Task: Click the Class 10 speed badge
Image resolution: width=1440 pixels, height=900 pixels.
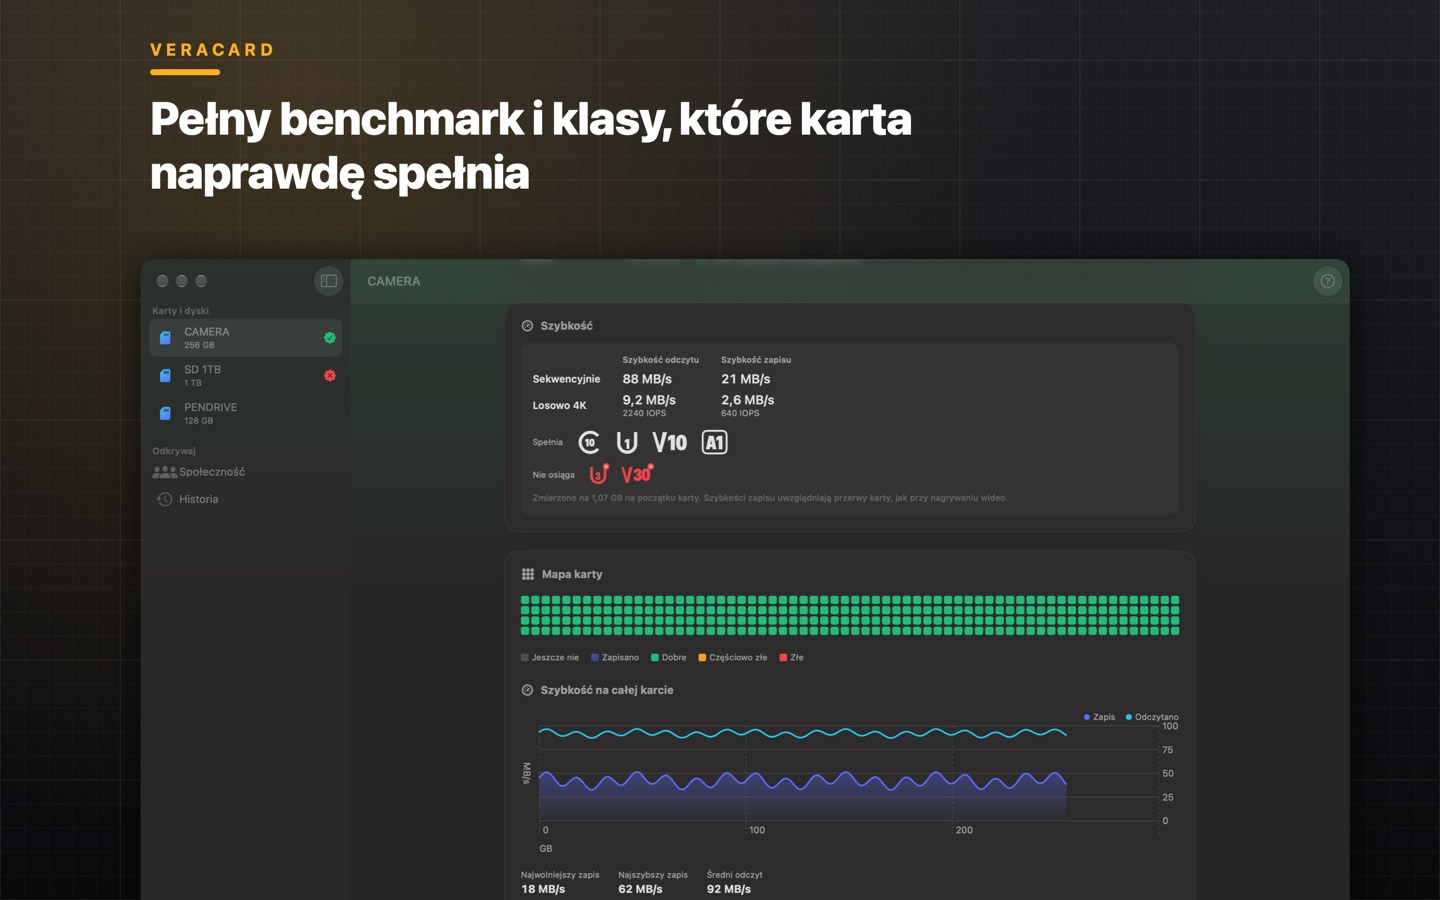Action: pyautogui.click(x=589, y=442)
